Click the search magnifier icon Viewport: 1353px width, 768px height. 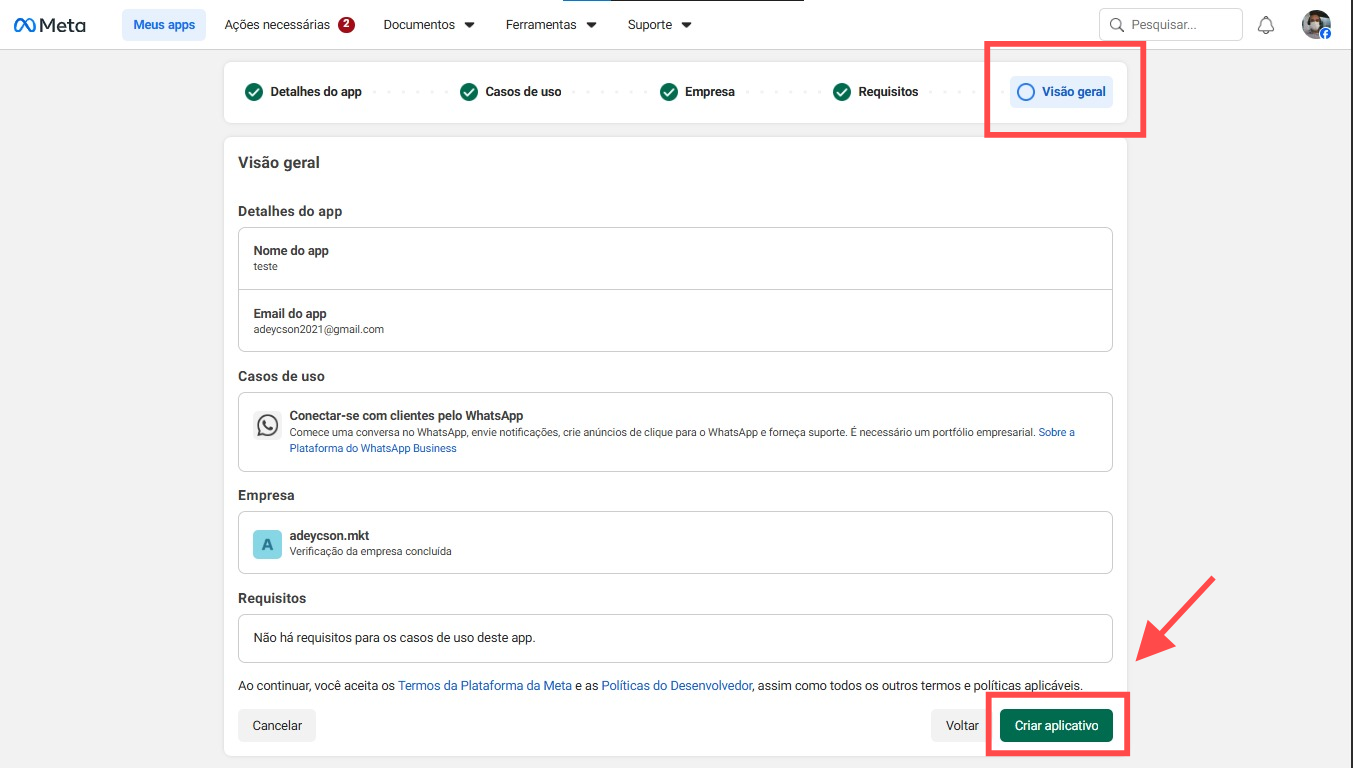point(1116,25)
